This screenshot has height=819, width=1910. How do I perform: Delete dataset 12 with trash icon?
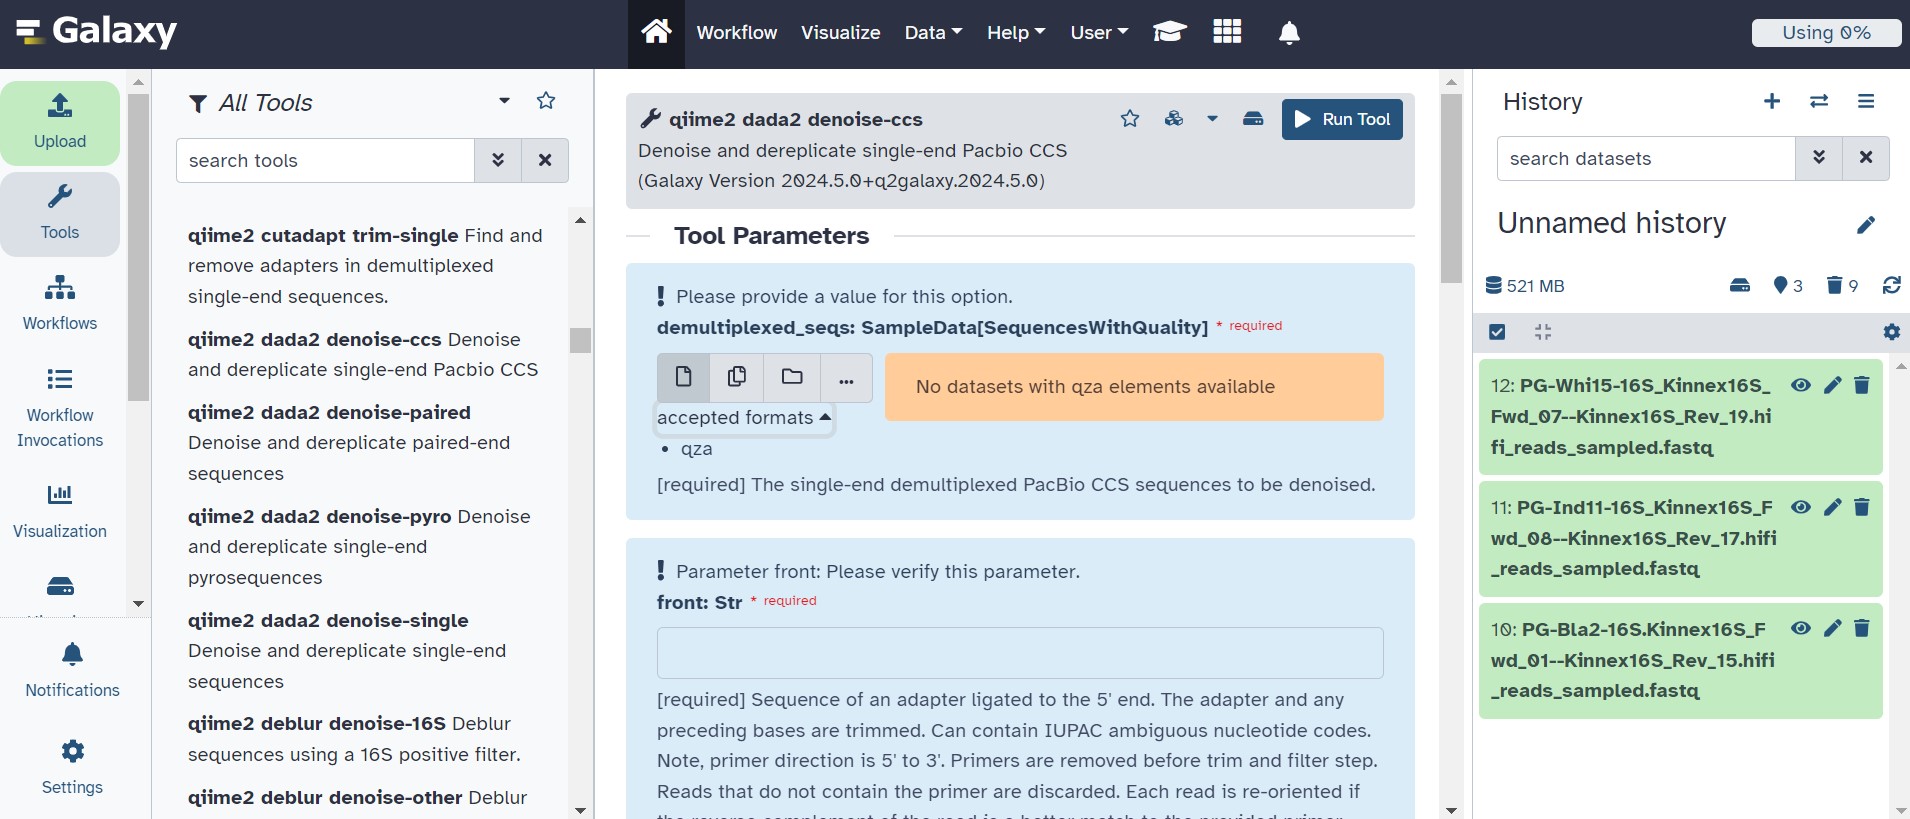[x=1862, y=386]
